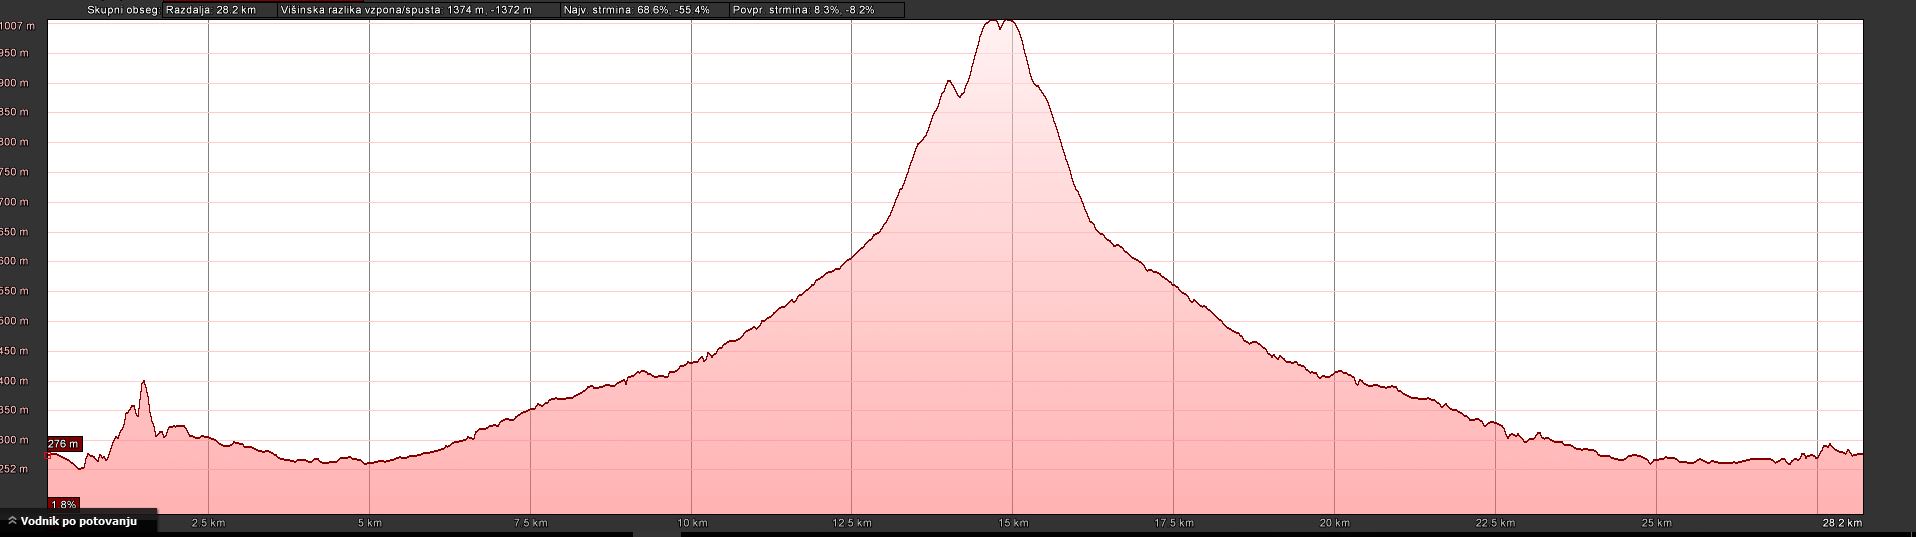Click the 28.2 km end distance label

point(1841,523)
